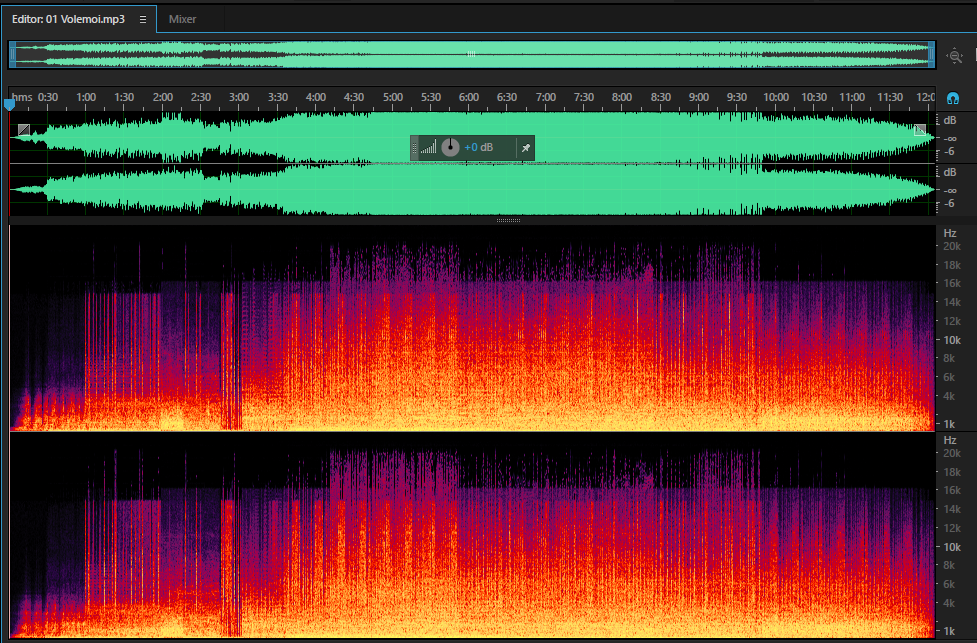Grab the HUD drag grip

(415, 148)
